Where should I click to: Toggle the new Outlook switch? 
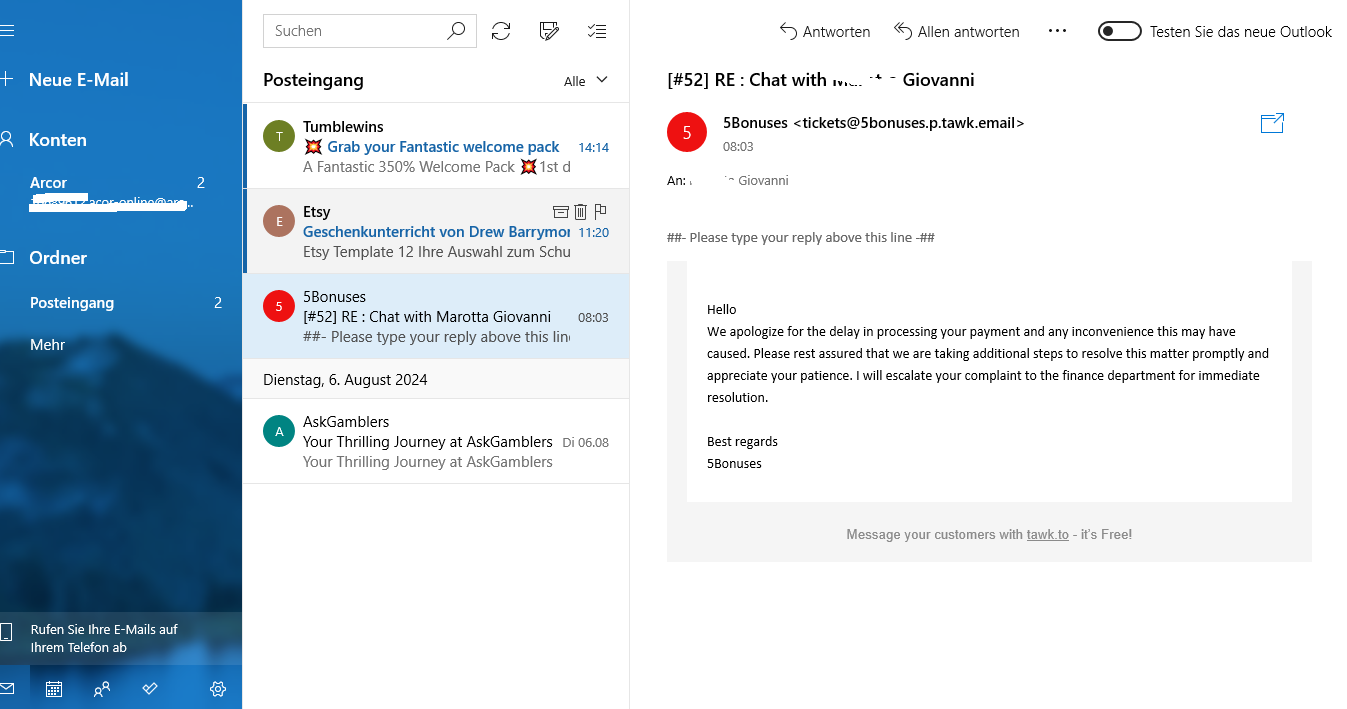pos(1119,31)
